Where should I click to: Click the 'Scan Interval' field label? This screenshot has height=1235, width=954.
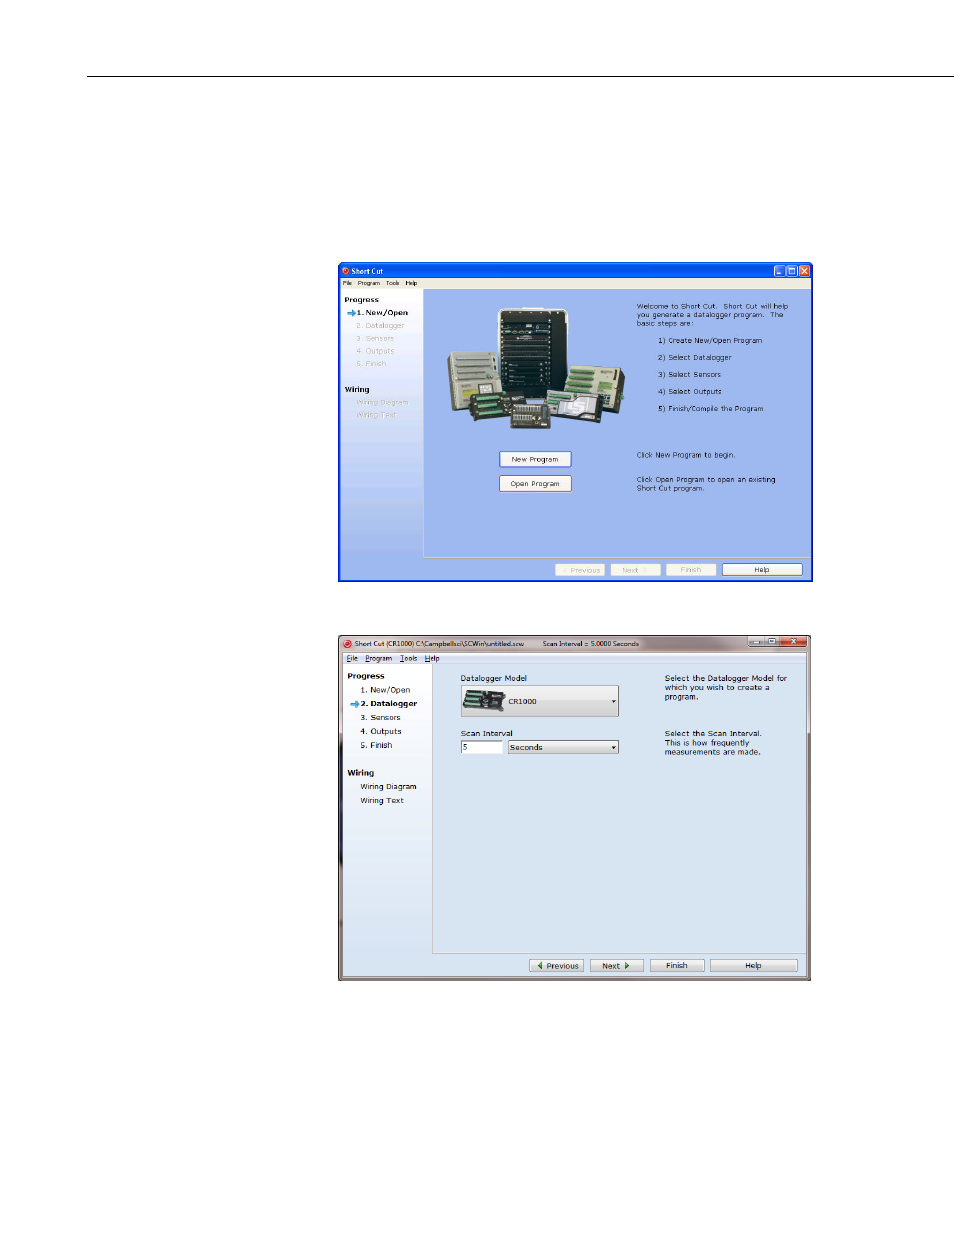coord(486,734)
